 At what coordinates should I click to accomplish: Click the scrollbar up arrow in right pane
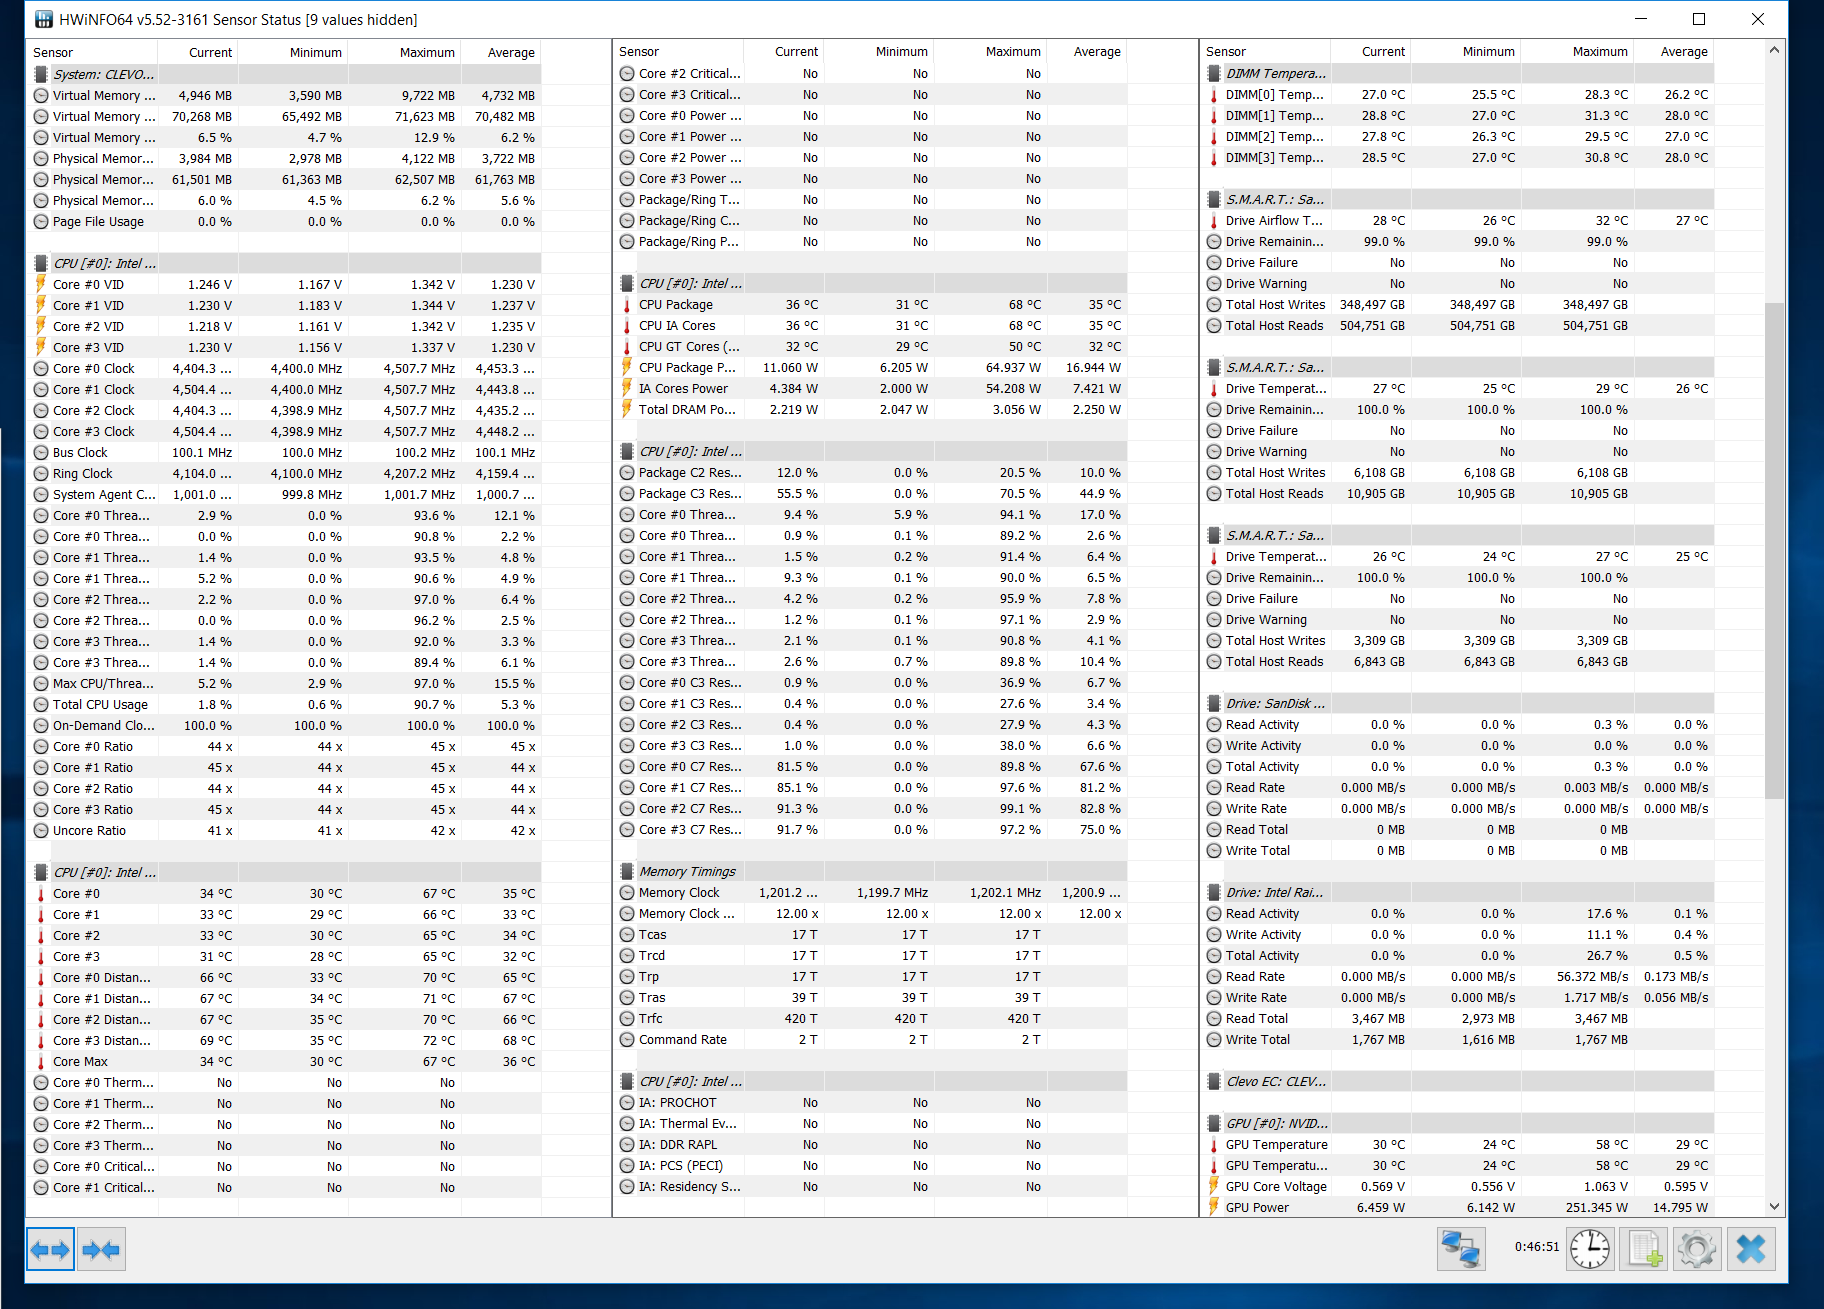pos(1775,49)
